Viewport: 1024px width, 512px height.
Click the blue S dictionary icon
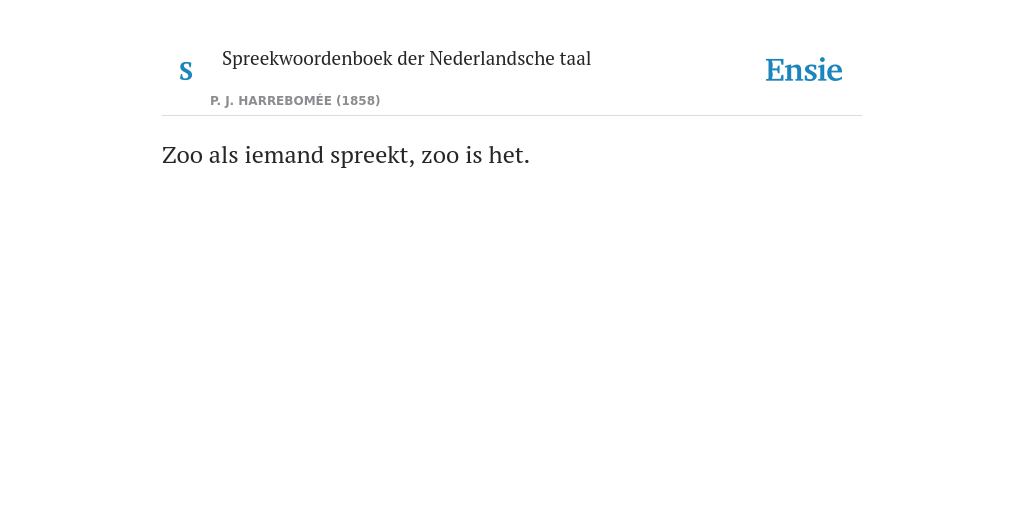pyautogui.click(x=186, y=71)
